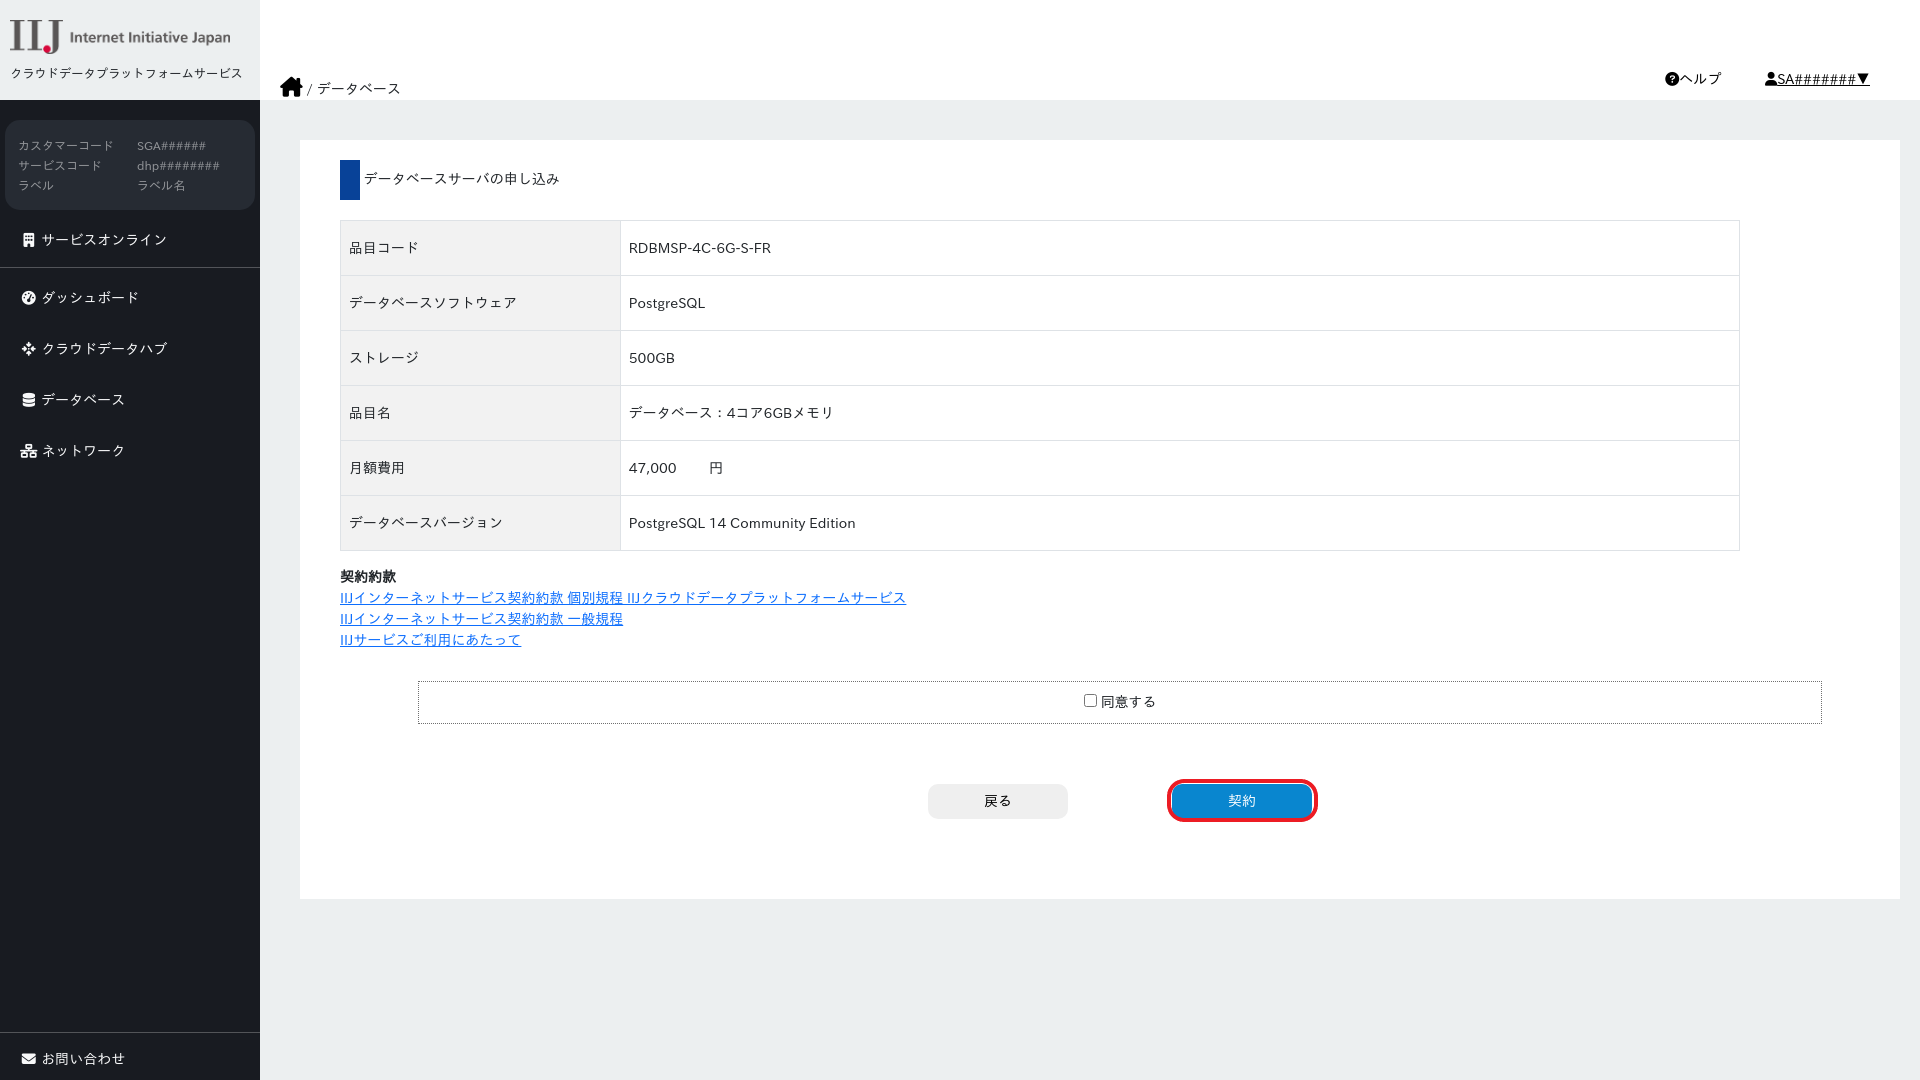Click データベース in the breadcrumb

[x=359, y=89]
